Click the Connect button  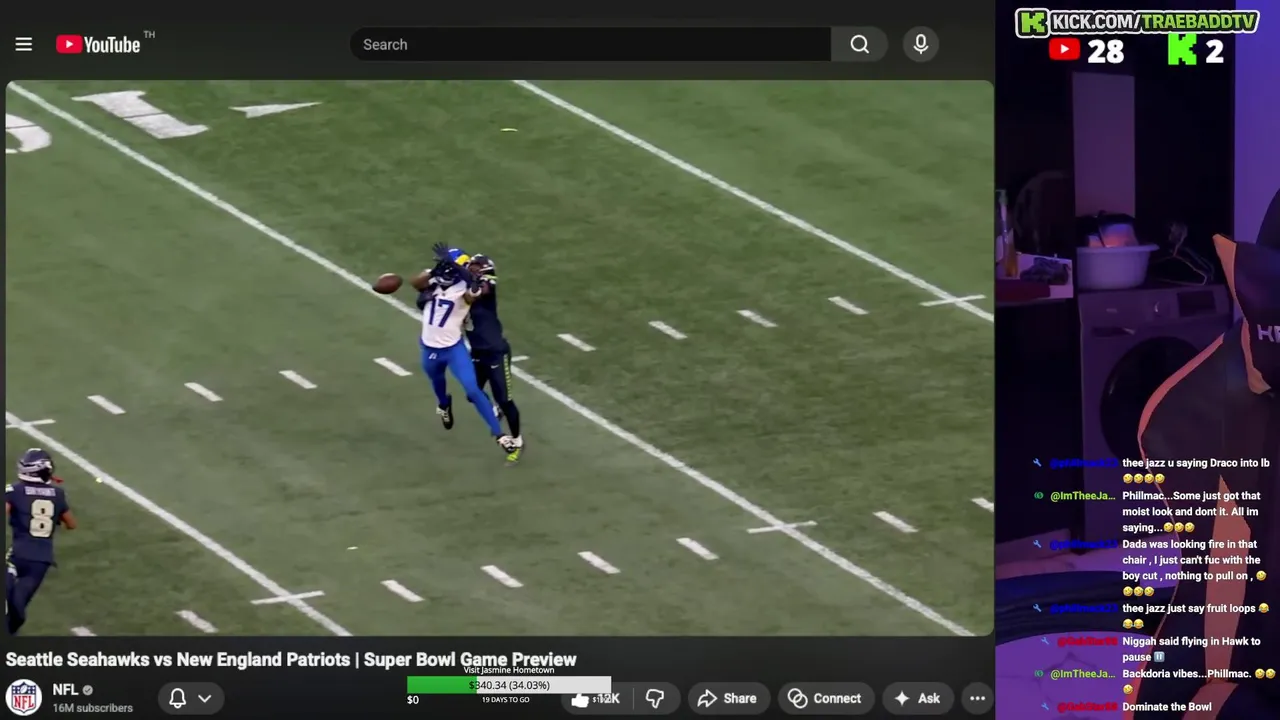tap(824, 698)
